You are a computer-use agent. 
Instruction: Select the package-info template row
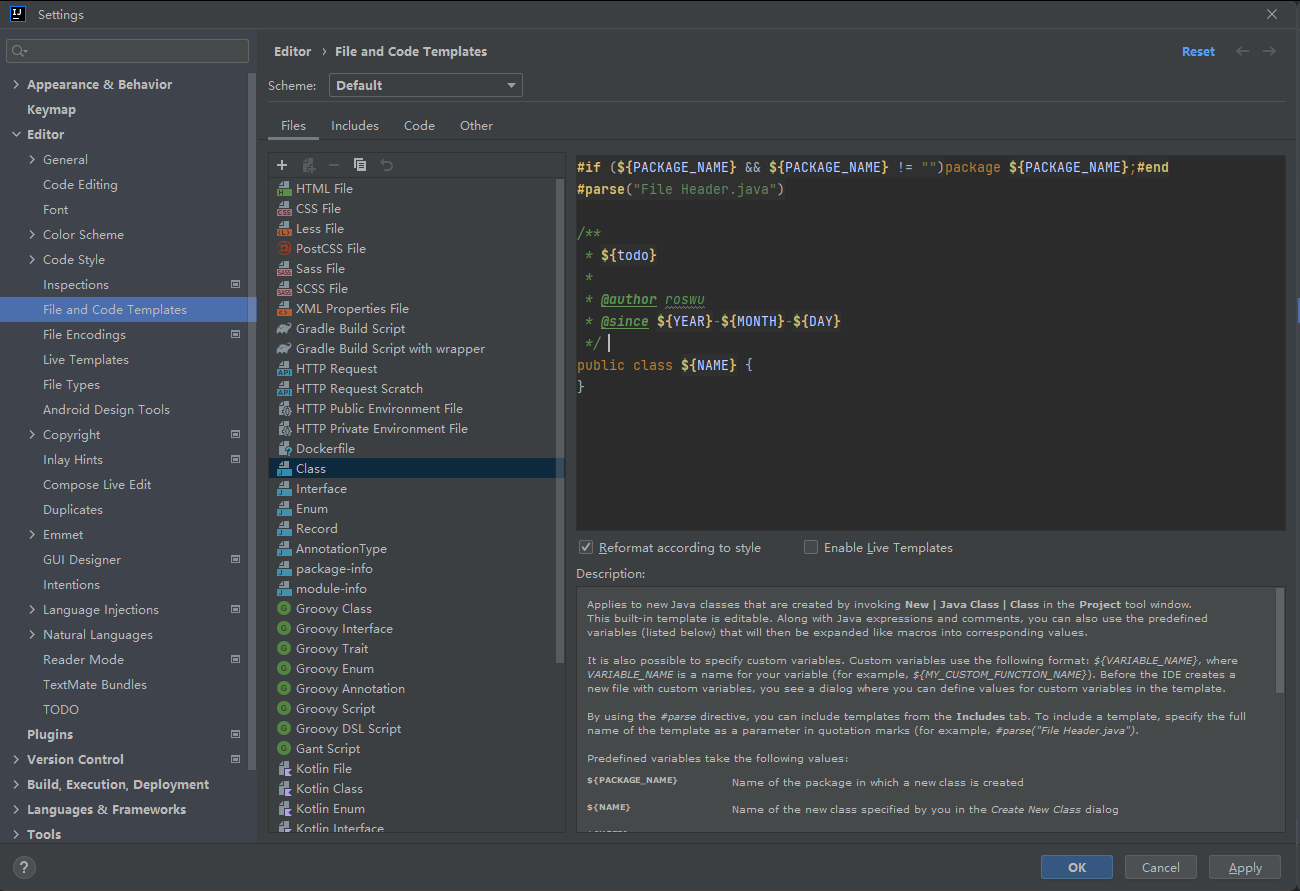pos(416,568)
